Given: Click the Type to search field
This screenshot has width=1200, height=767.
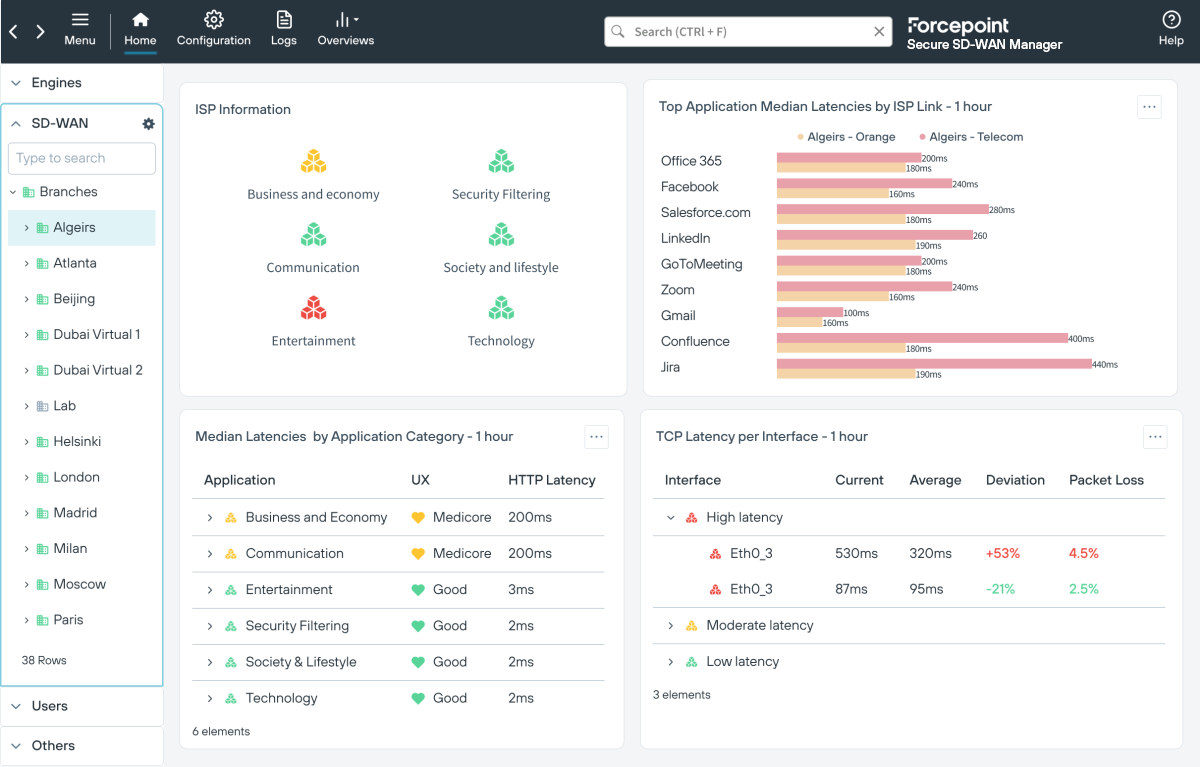Looking at the screenshot, I should click(x=82, y=158).
